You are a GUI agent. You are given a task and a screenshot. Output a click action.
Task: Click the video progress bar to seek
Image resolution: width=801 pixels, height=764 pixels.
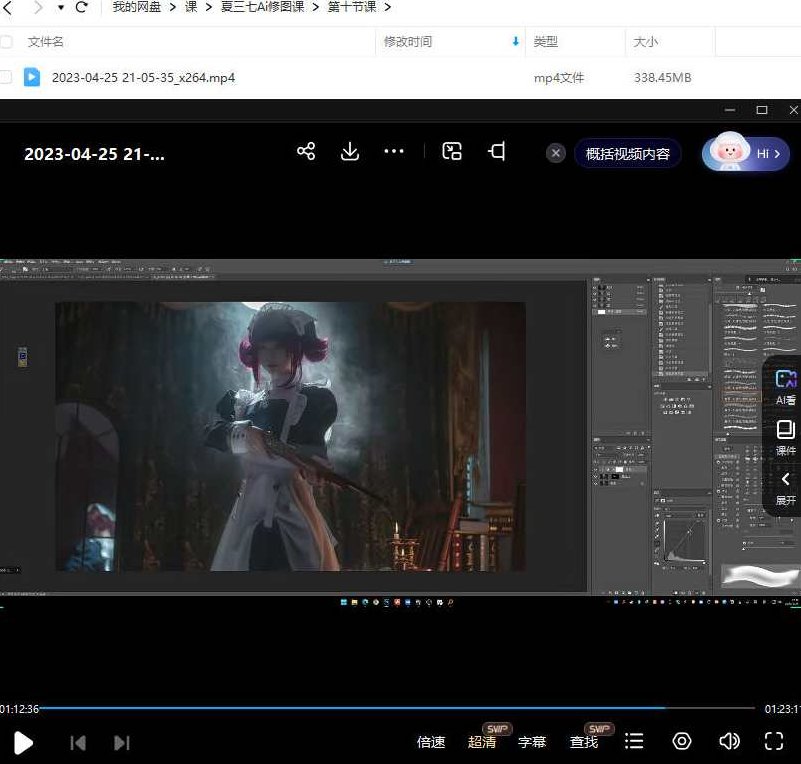(400, 708)
